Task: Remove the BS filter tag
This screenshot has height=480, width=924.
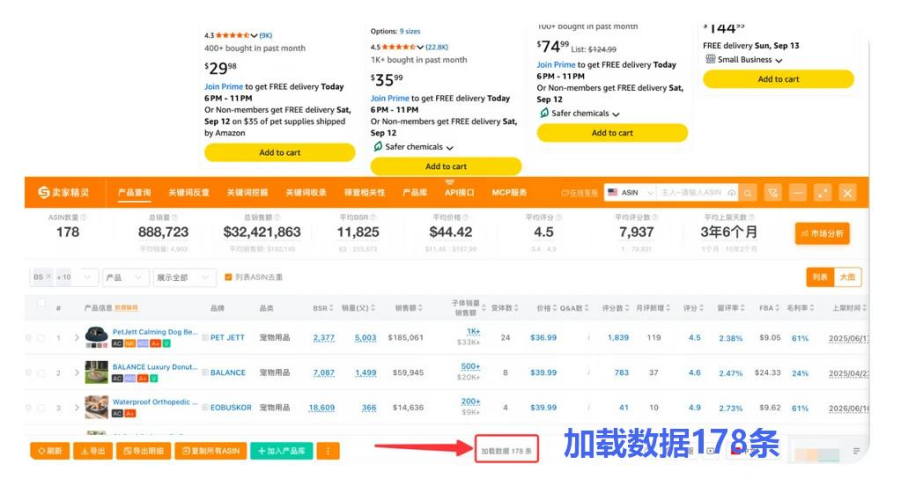Action: pos(49,276)
